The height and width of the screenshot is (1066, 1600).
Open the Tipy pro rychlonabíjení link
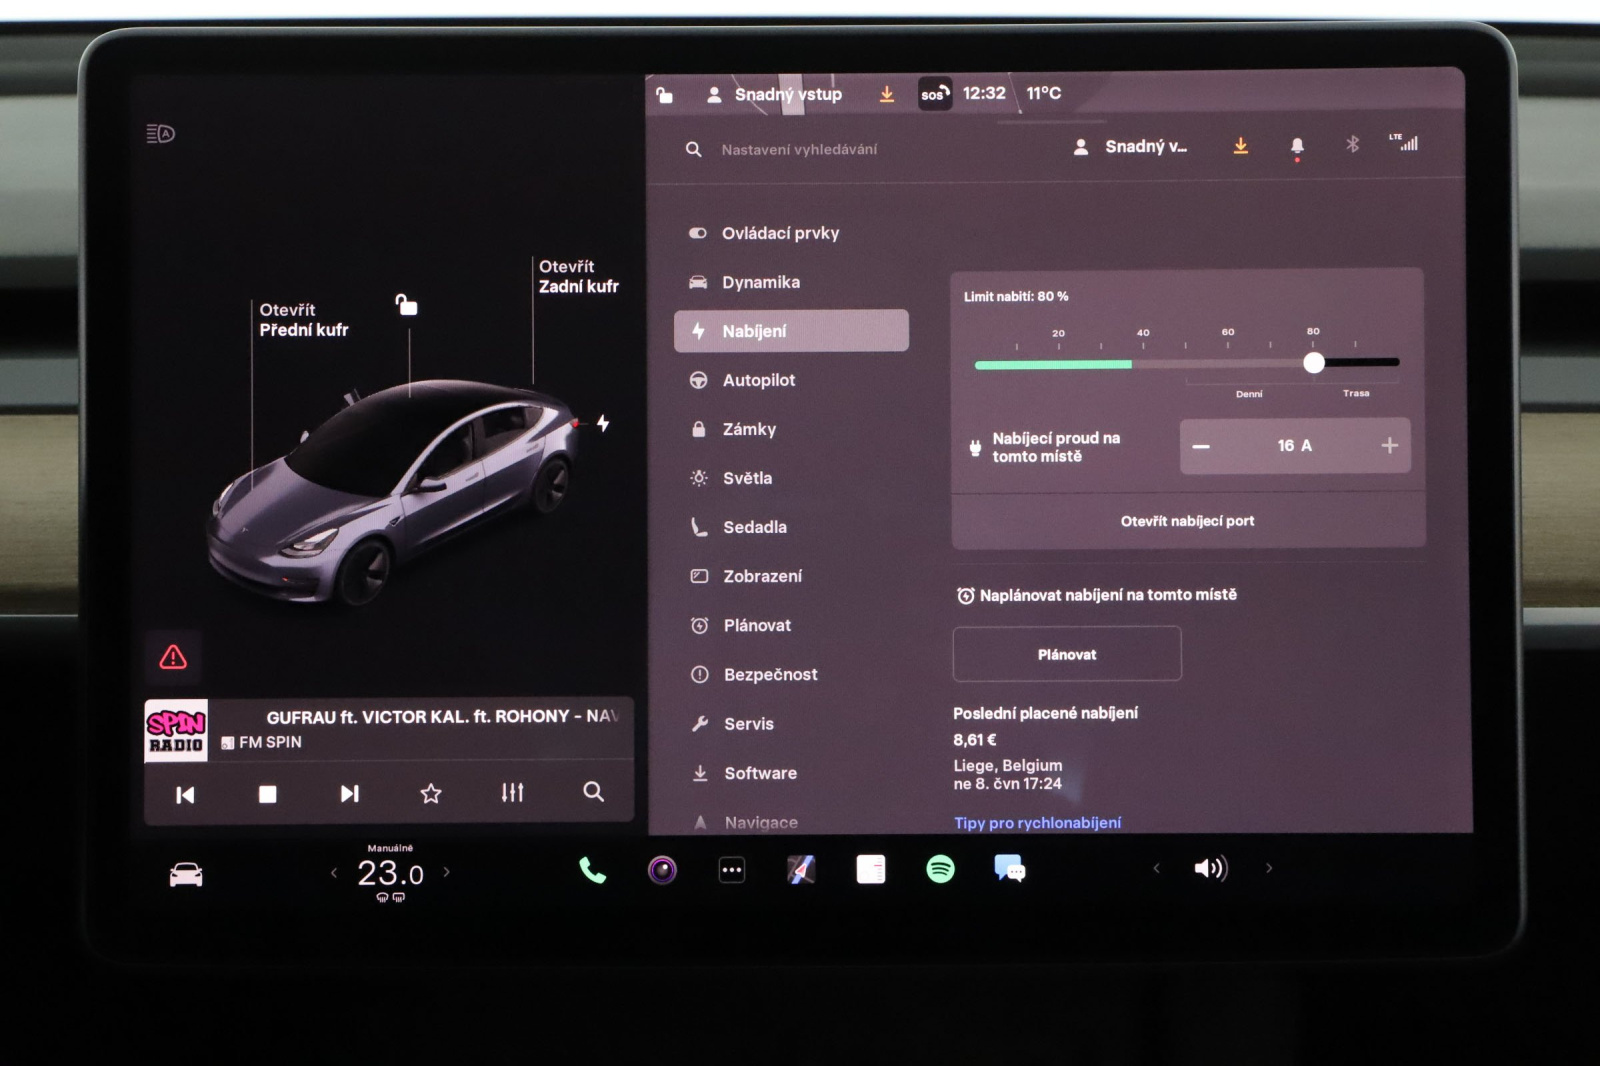coord(1037,822)
